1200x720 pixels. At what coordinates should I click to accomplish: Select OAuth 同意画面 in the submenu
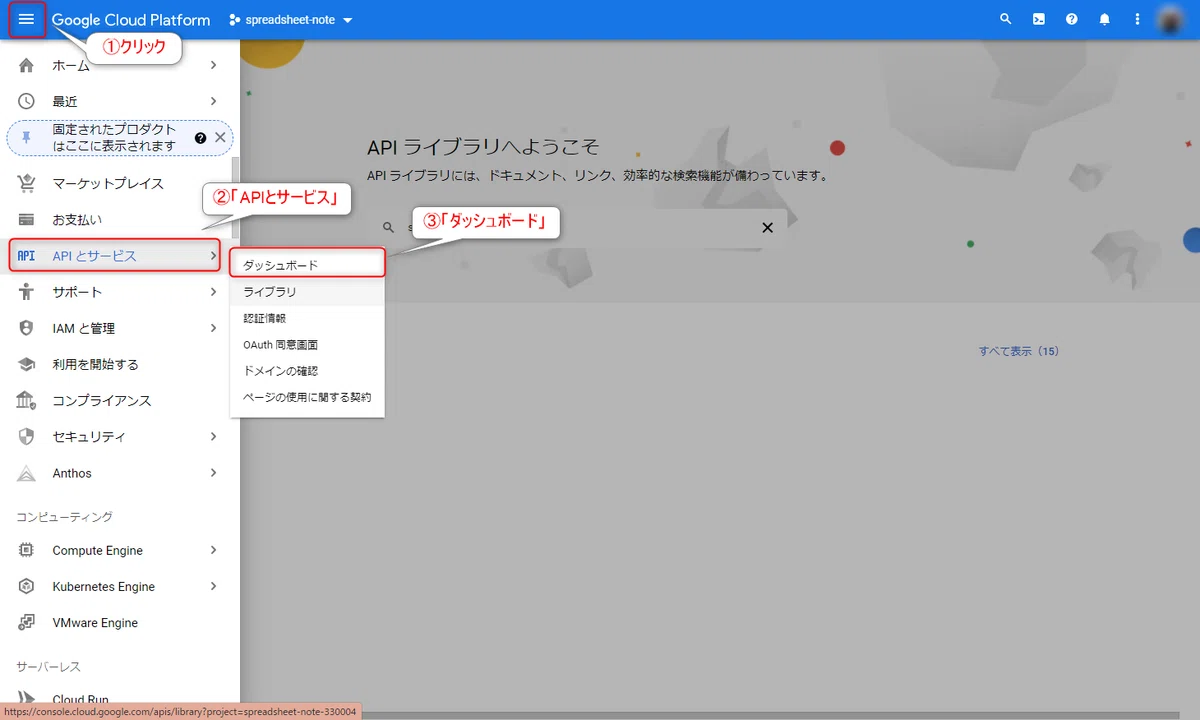pos(307,344)
